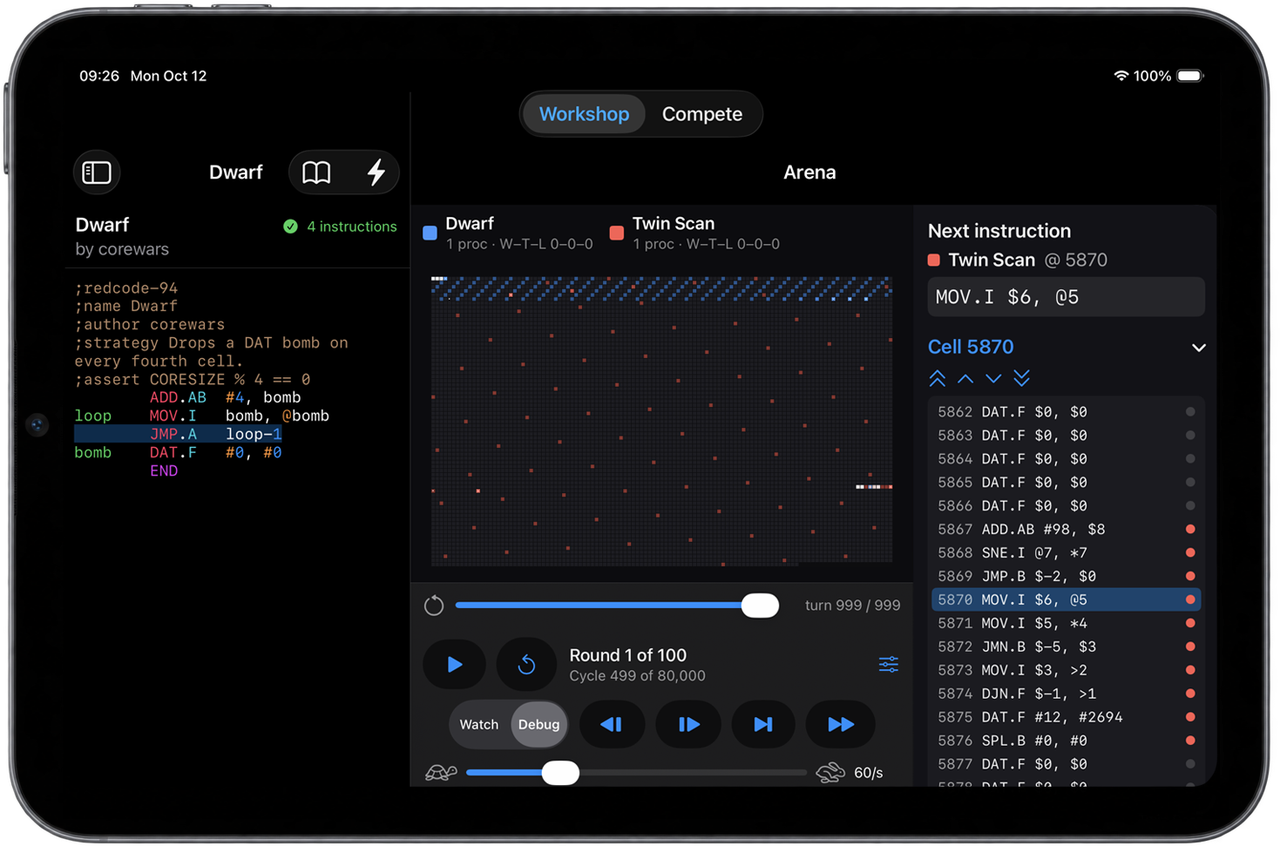The width and height of the screenshot is (1280, 846).
Task: Adjust the turn progress slider
Action: (x=616, y=605)
